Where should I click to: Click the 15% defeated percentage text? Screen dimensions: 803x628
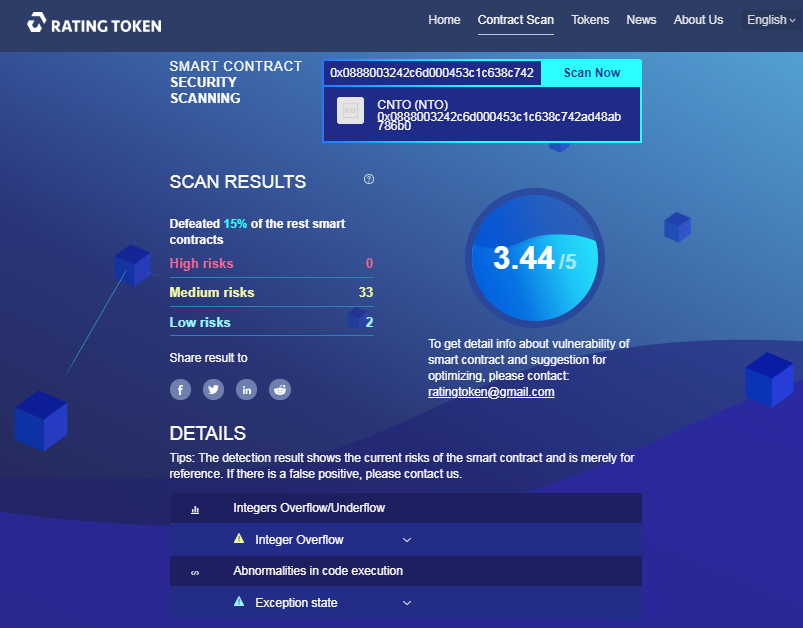coord(235,224)
